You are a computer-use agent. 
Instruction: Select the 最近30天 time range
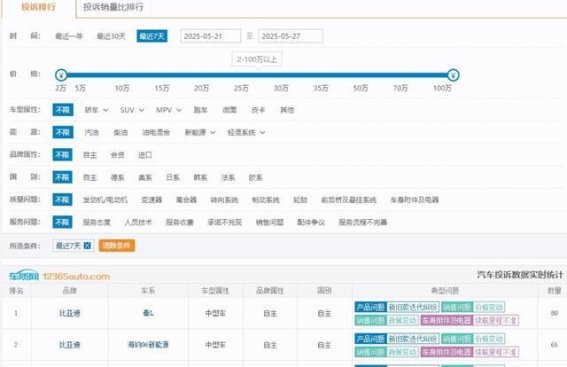[111, 36]
